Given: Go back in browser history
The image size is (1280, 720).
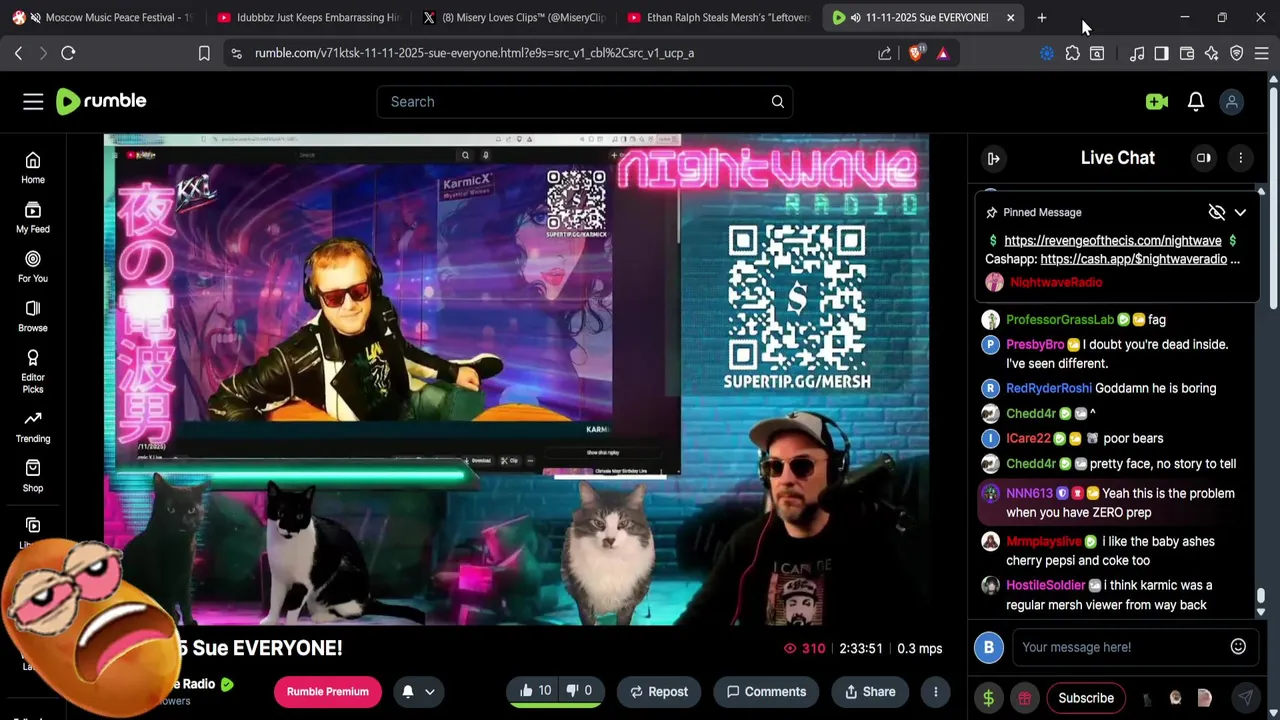Looking at the screenshot, I should pyautogui.click(x=18, y=53).
